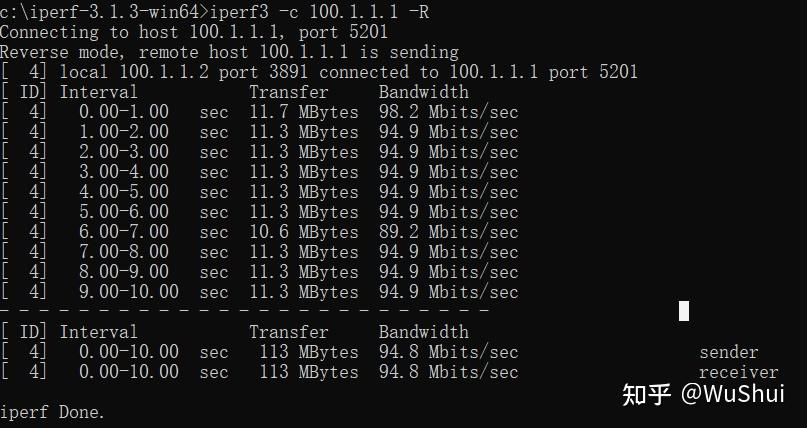Click the 'receiver' label
The image size is (807, 428).
pos(739,372)
